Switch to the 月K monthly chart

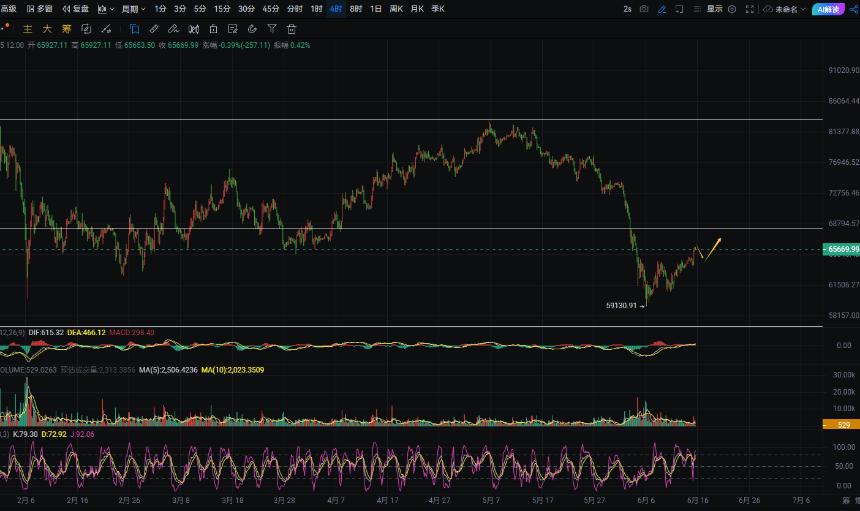point(417,9)
